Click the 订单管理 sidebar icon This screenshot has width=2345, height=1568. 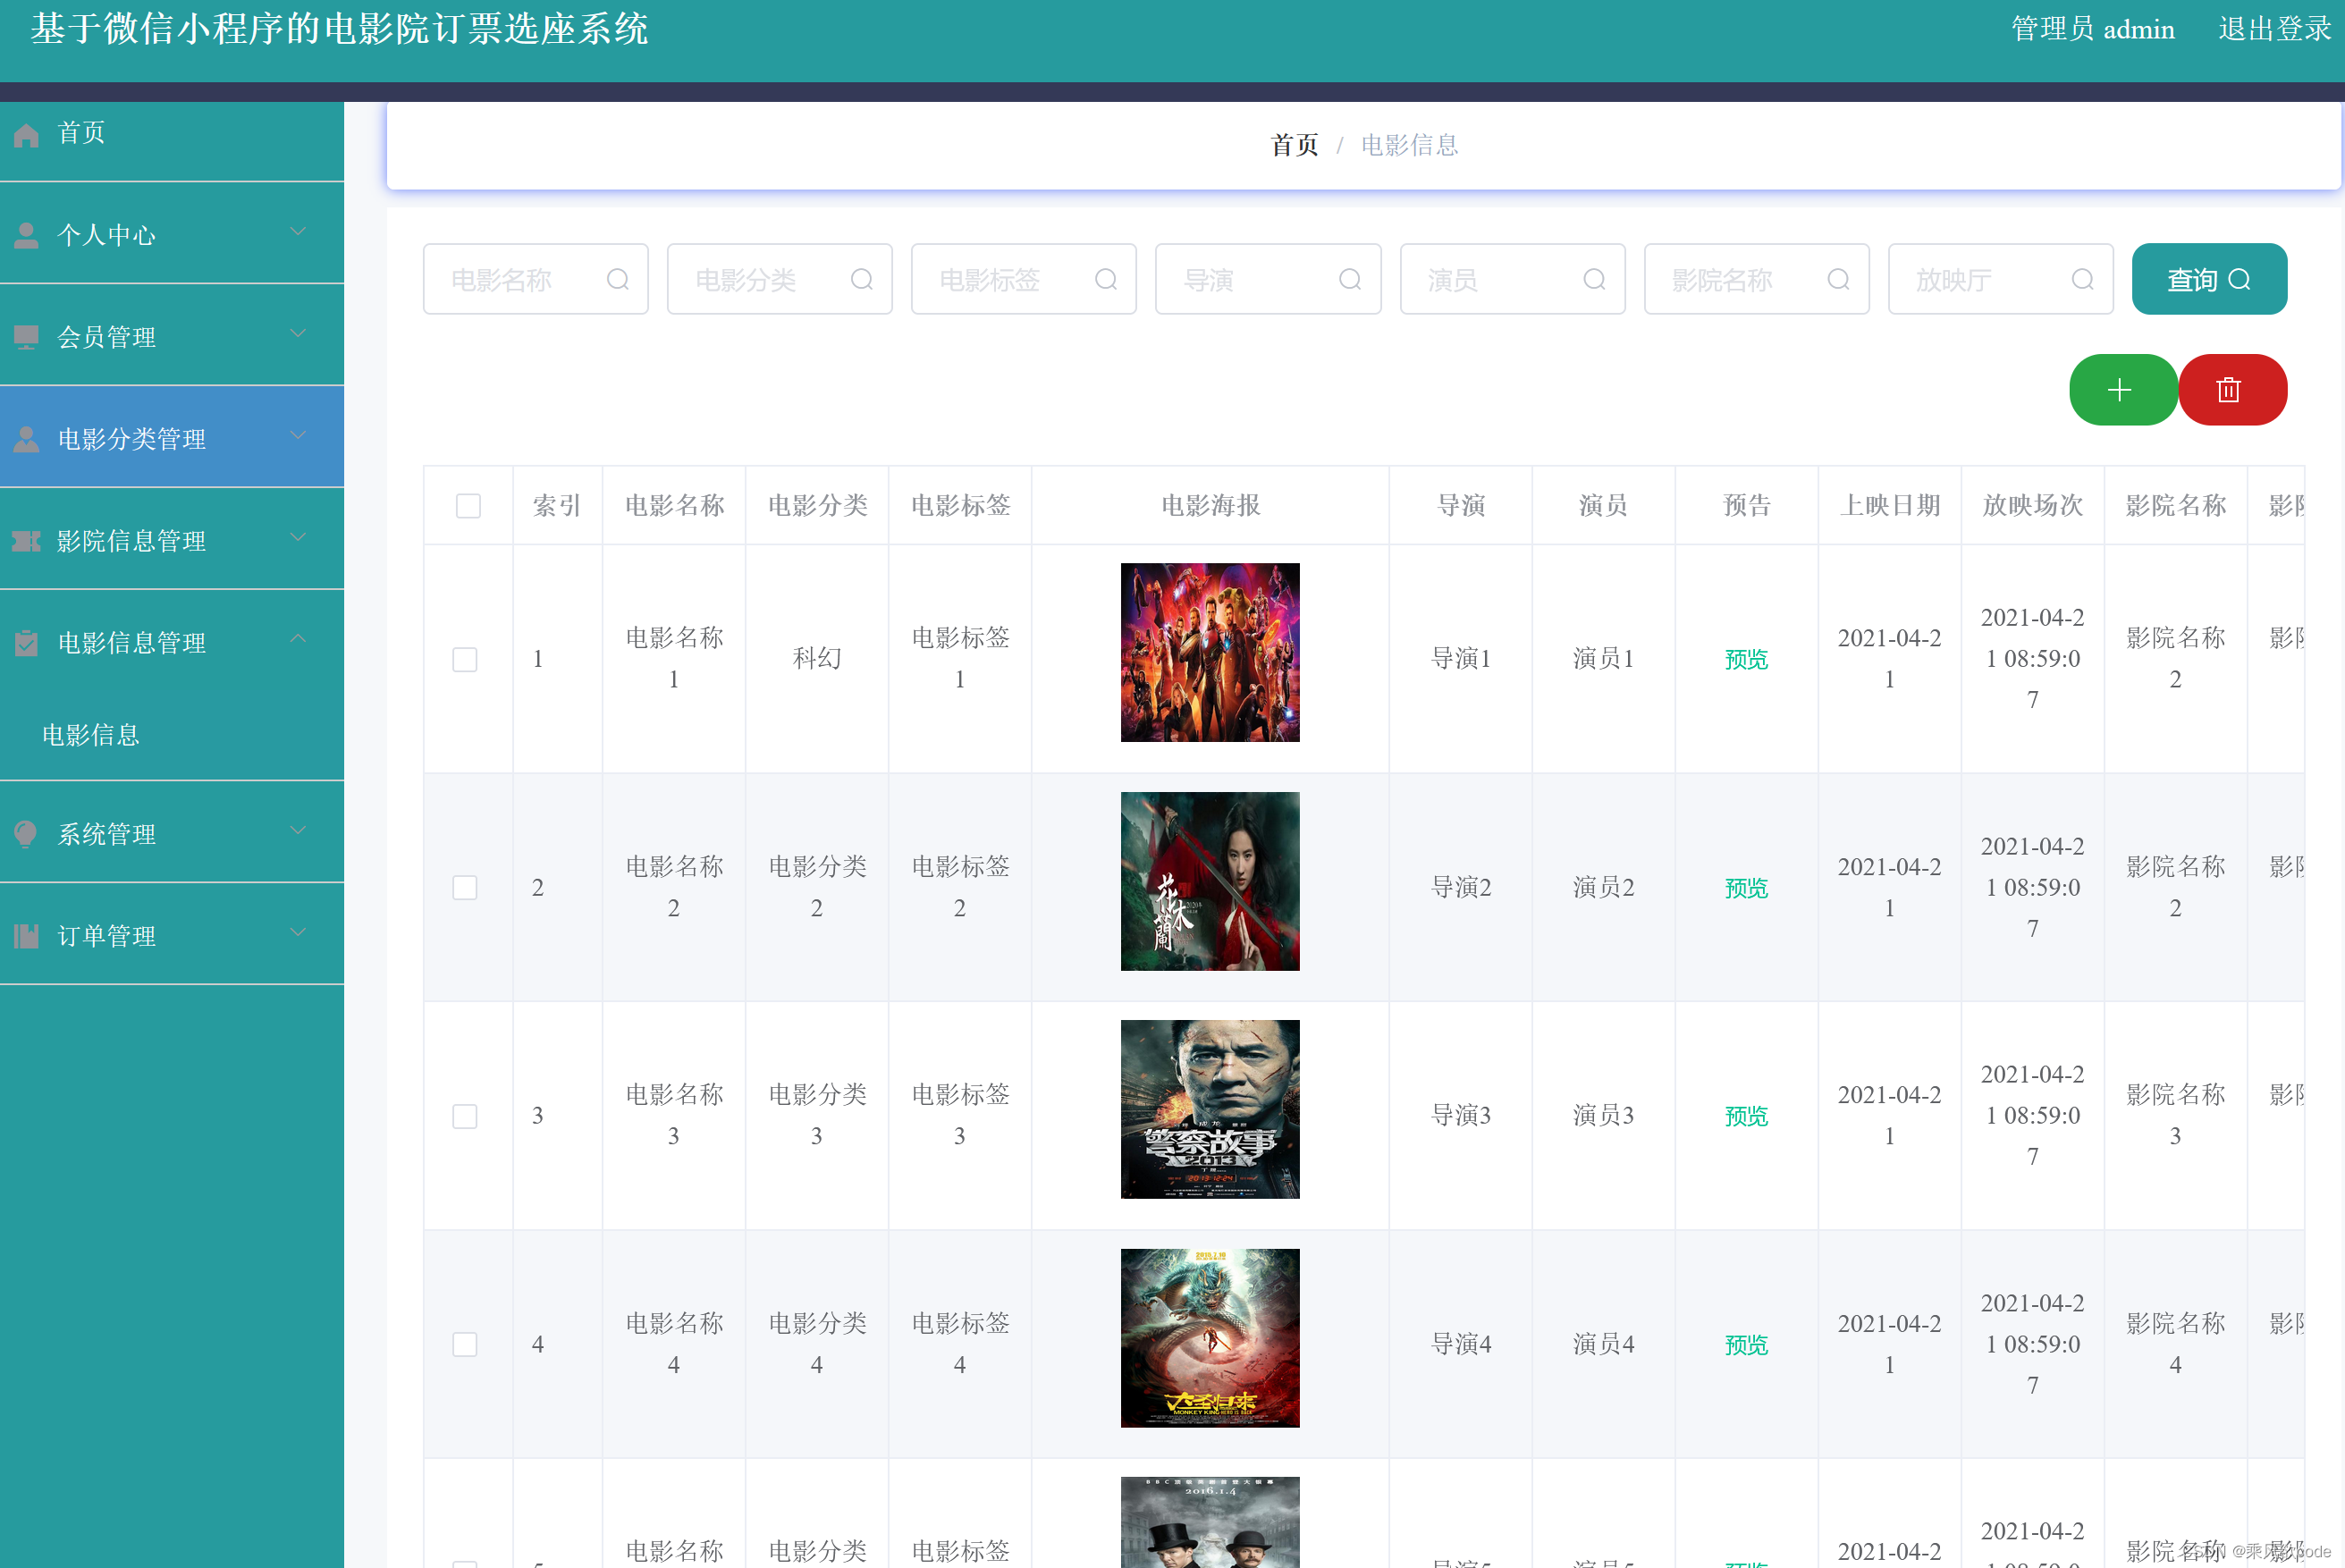pyautogui.click(x=27, y=936)
